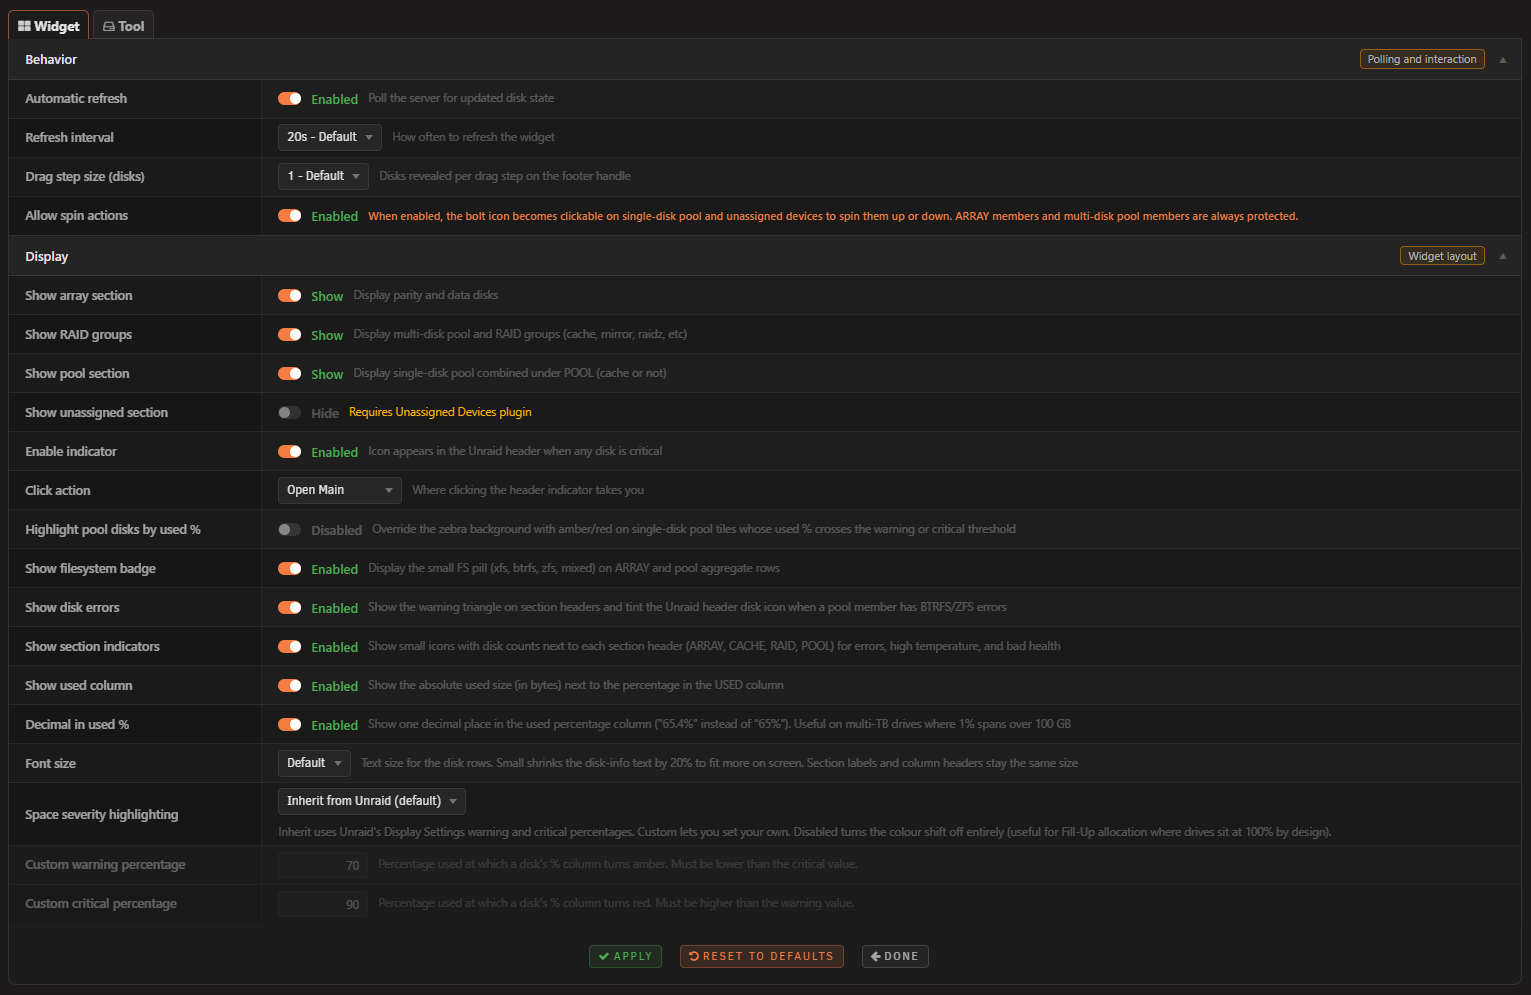Switch to the Widget tab

49,26
